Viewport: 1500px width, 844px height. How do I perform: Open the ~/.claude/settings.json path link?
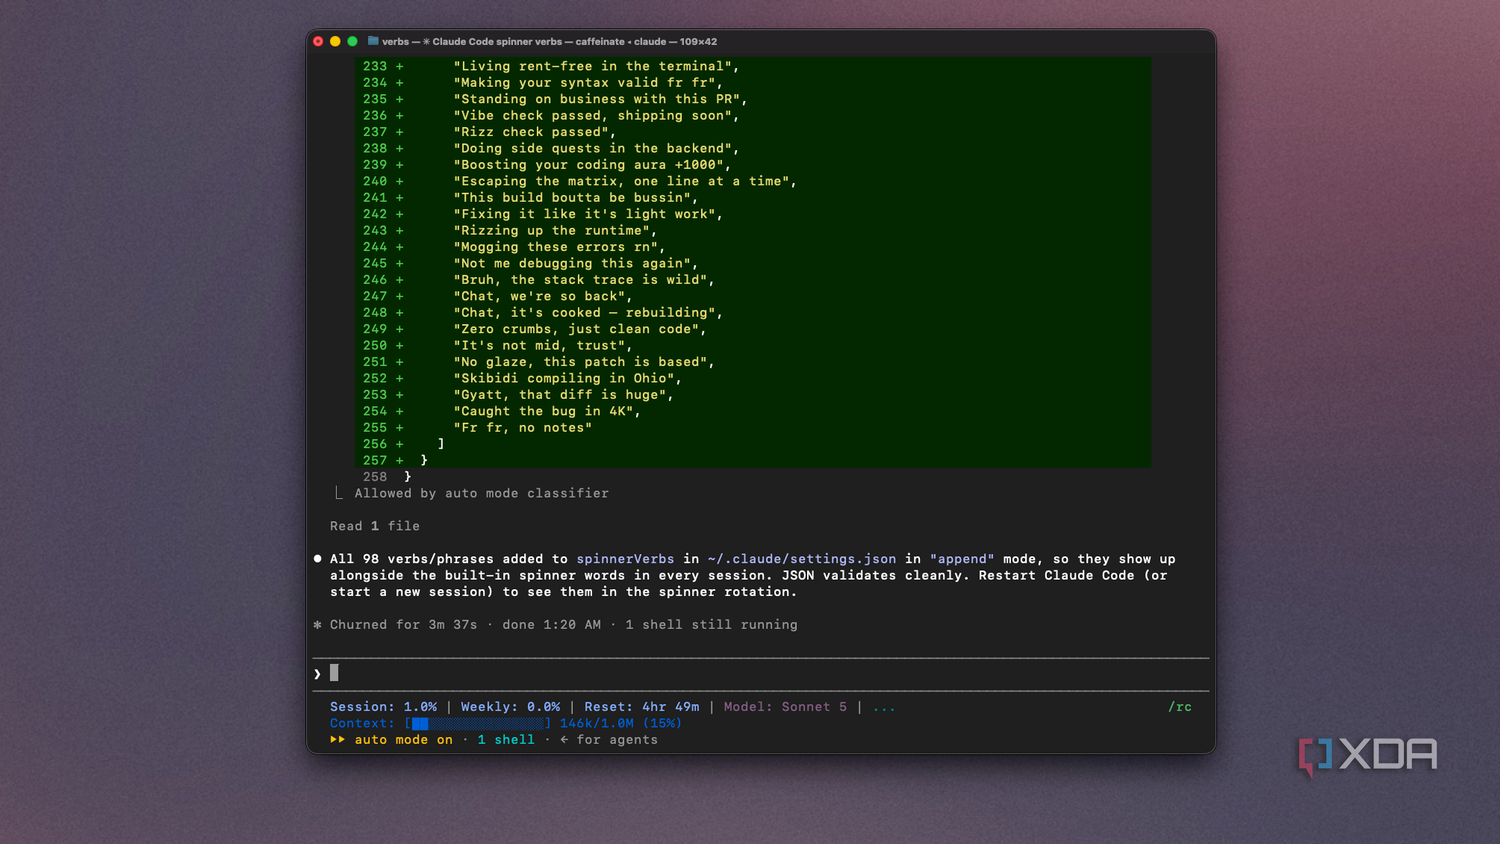[802, 559]
